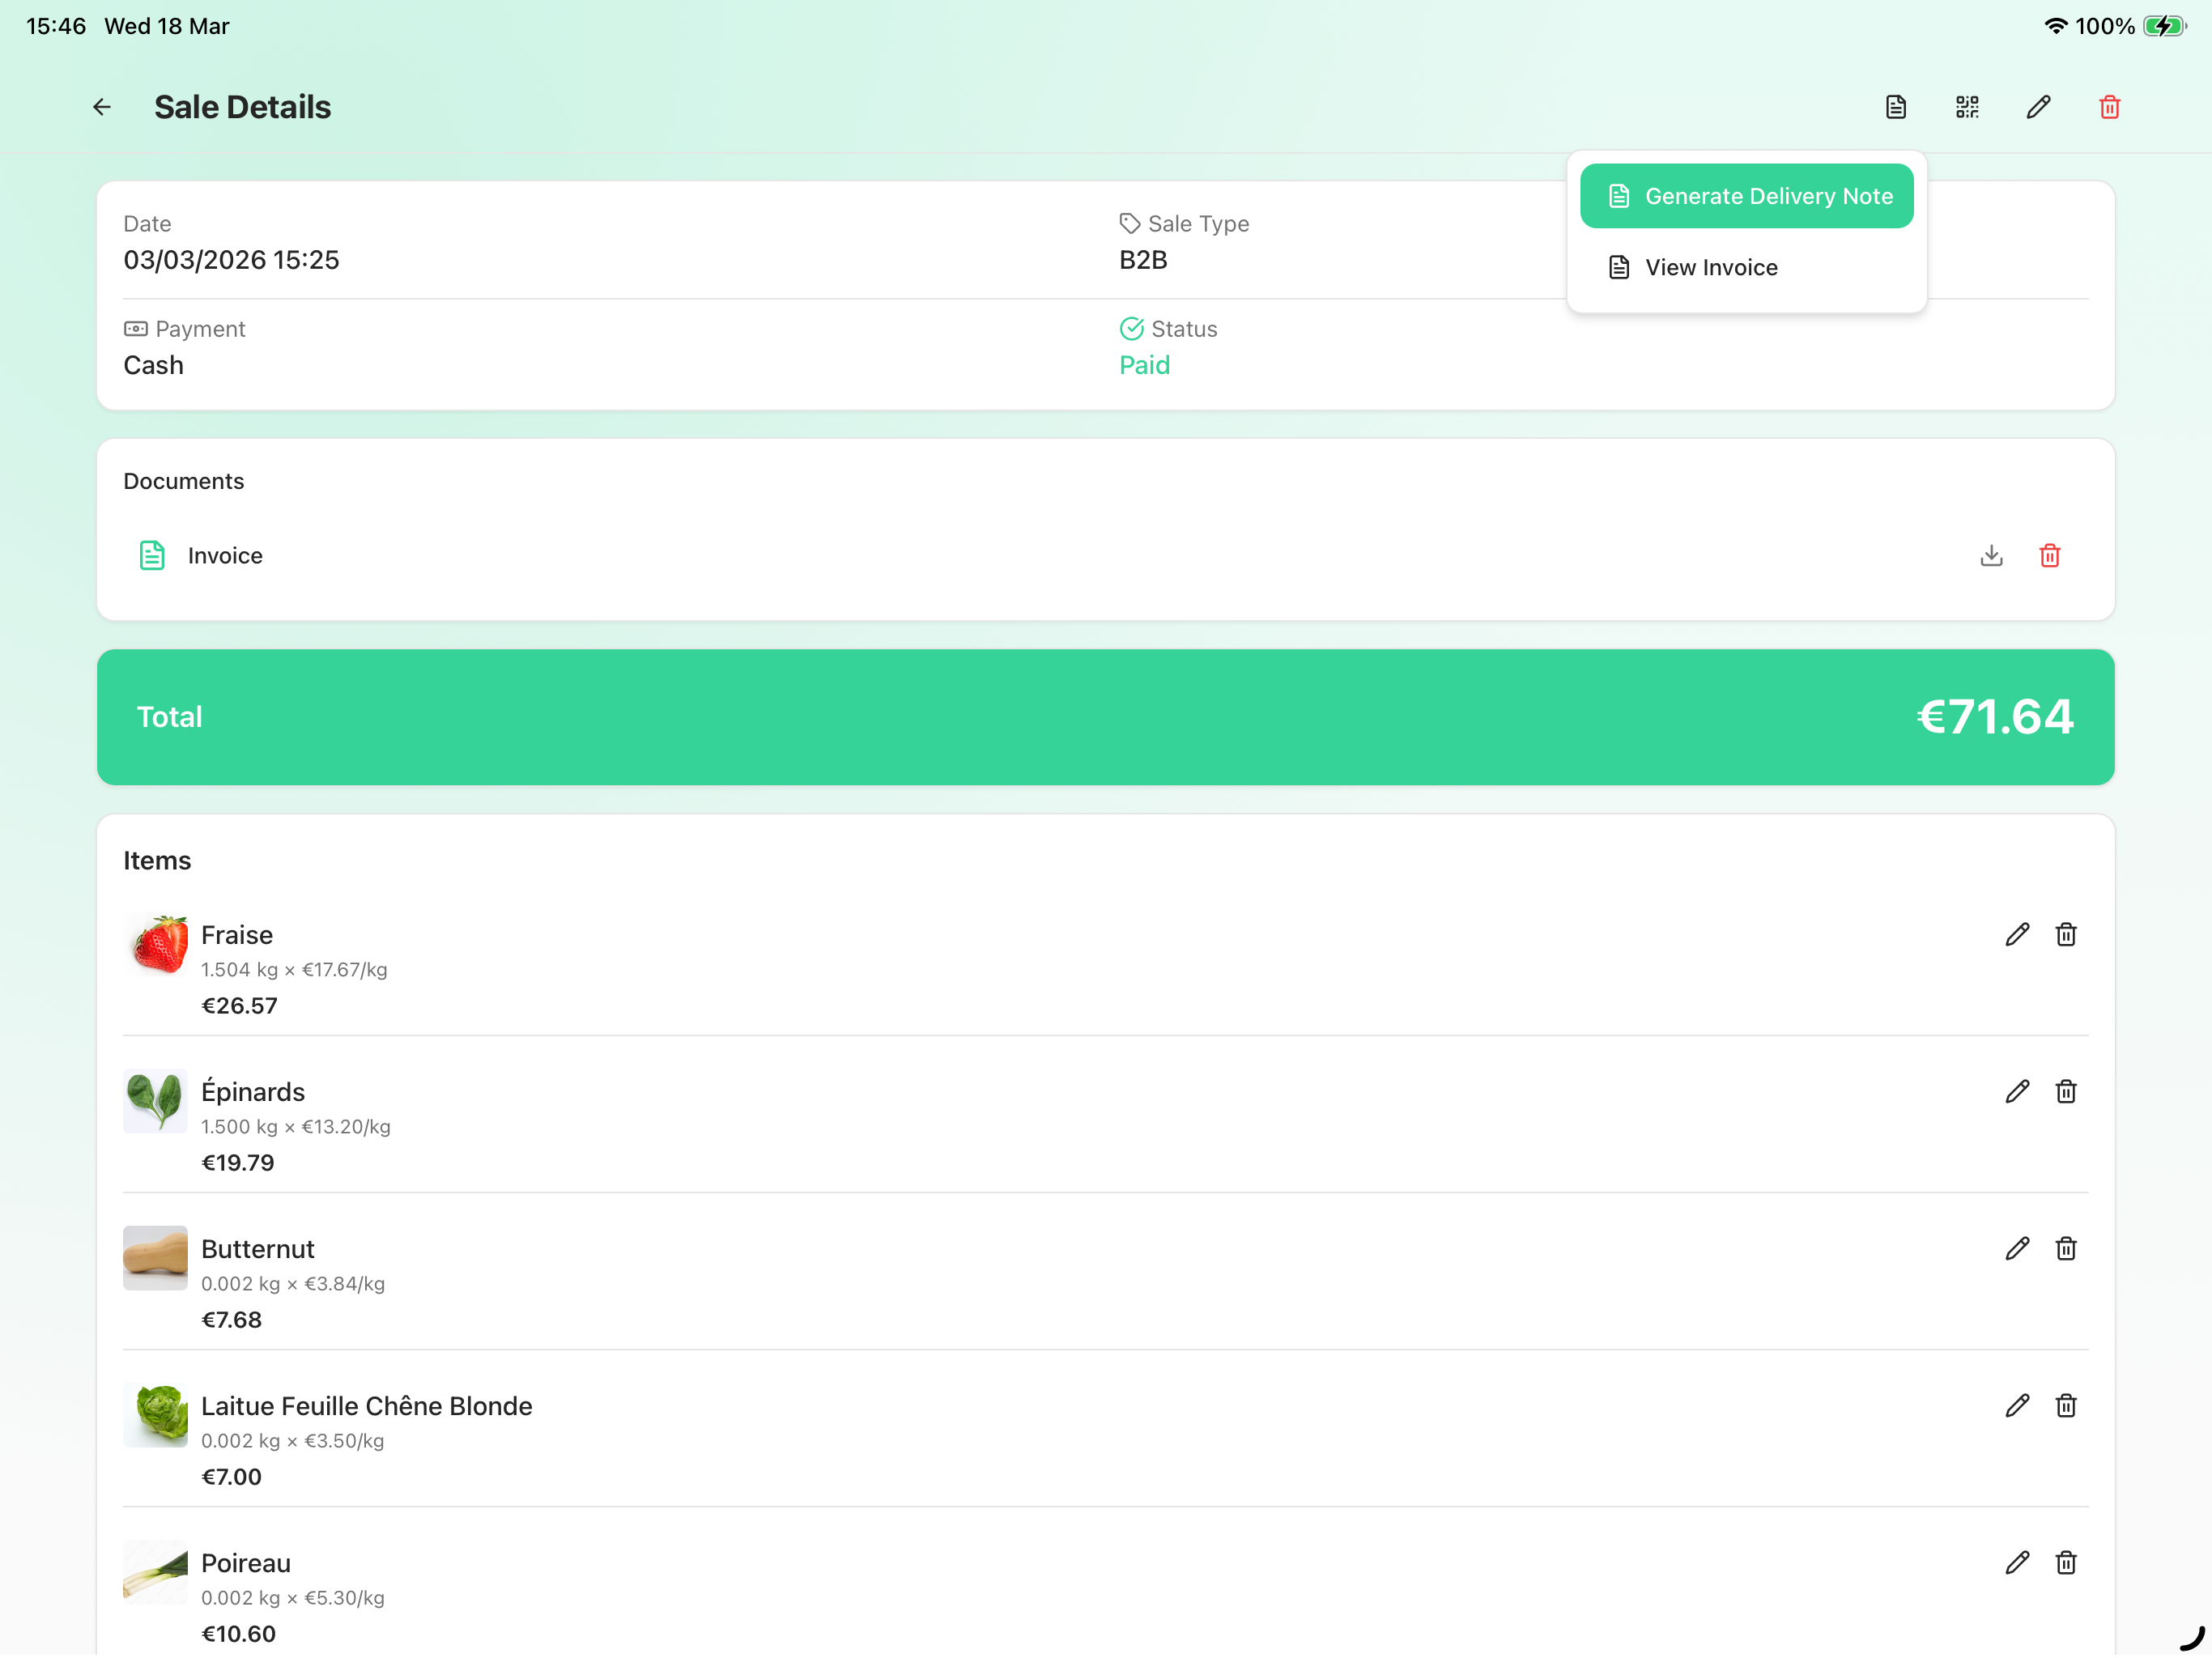Click the Fraise price €26.57
The height and width of the screenshot is (1658, 2212).
coord(239,1005)
